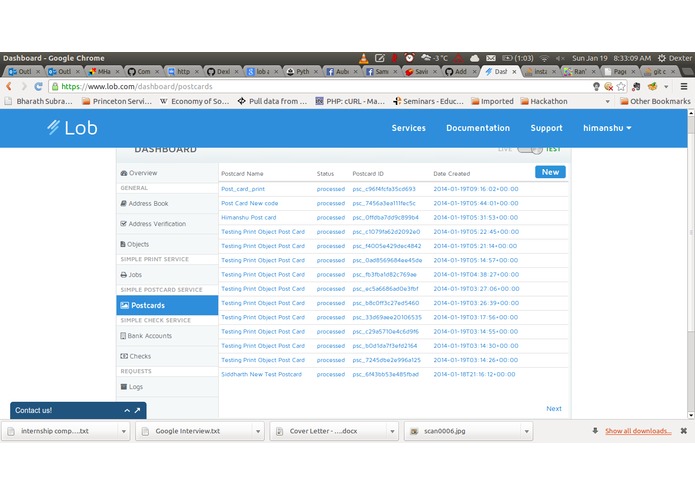Open the Post_card_print postcard
This screenshot has width=695, height=494.
pos(243,189)
